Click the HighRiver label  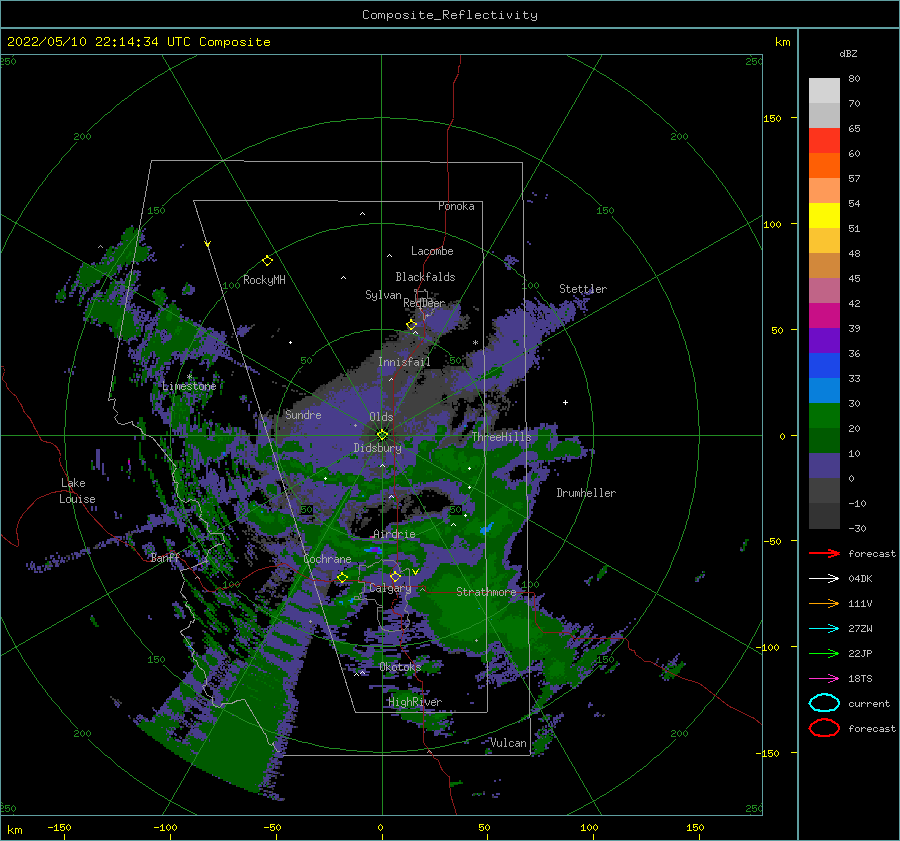(415, 702)
